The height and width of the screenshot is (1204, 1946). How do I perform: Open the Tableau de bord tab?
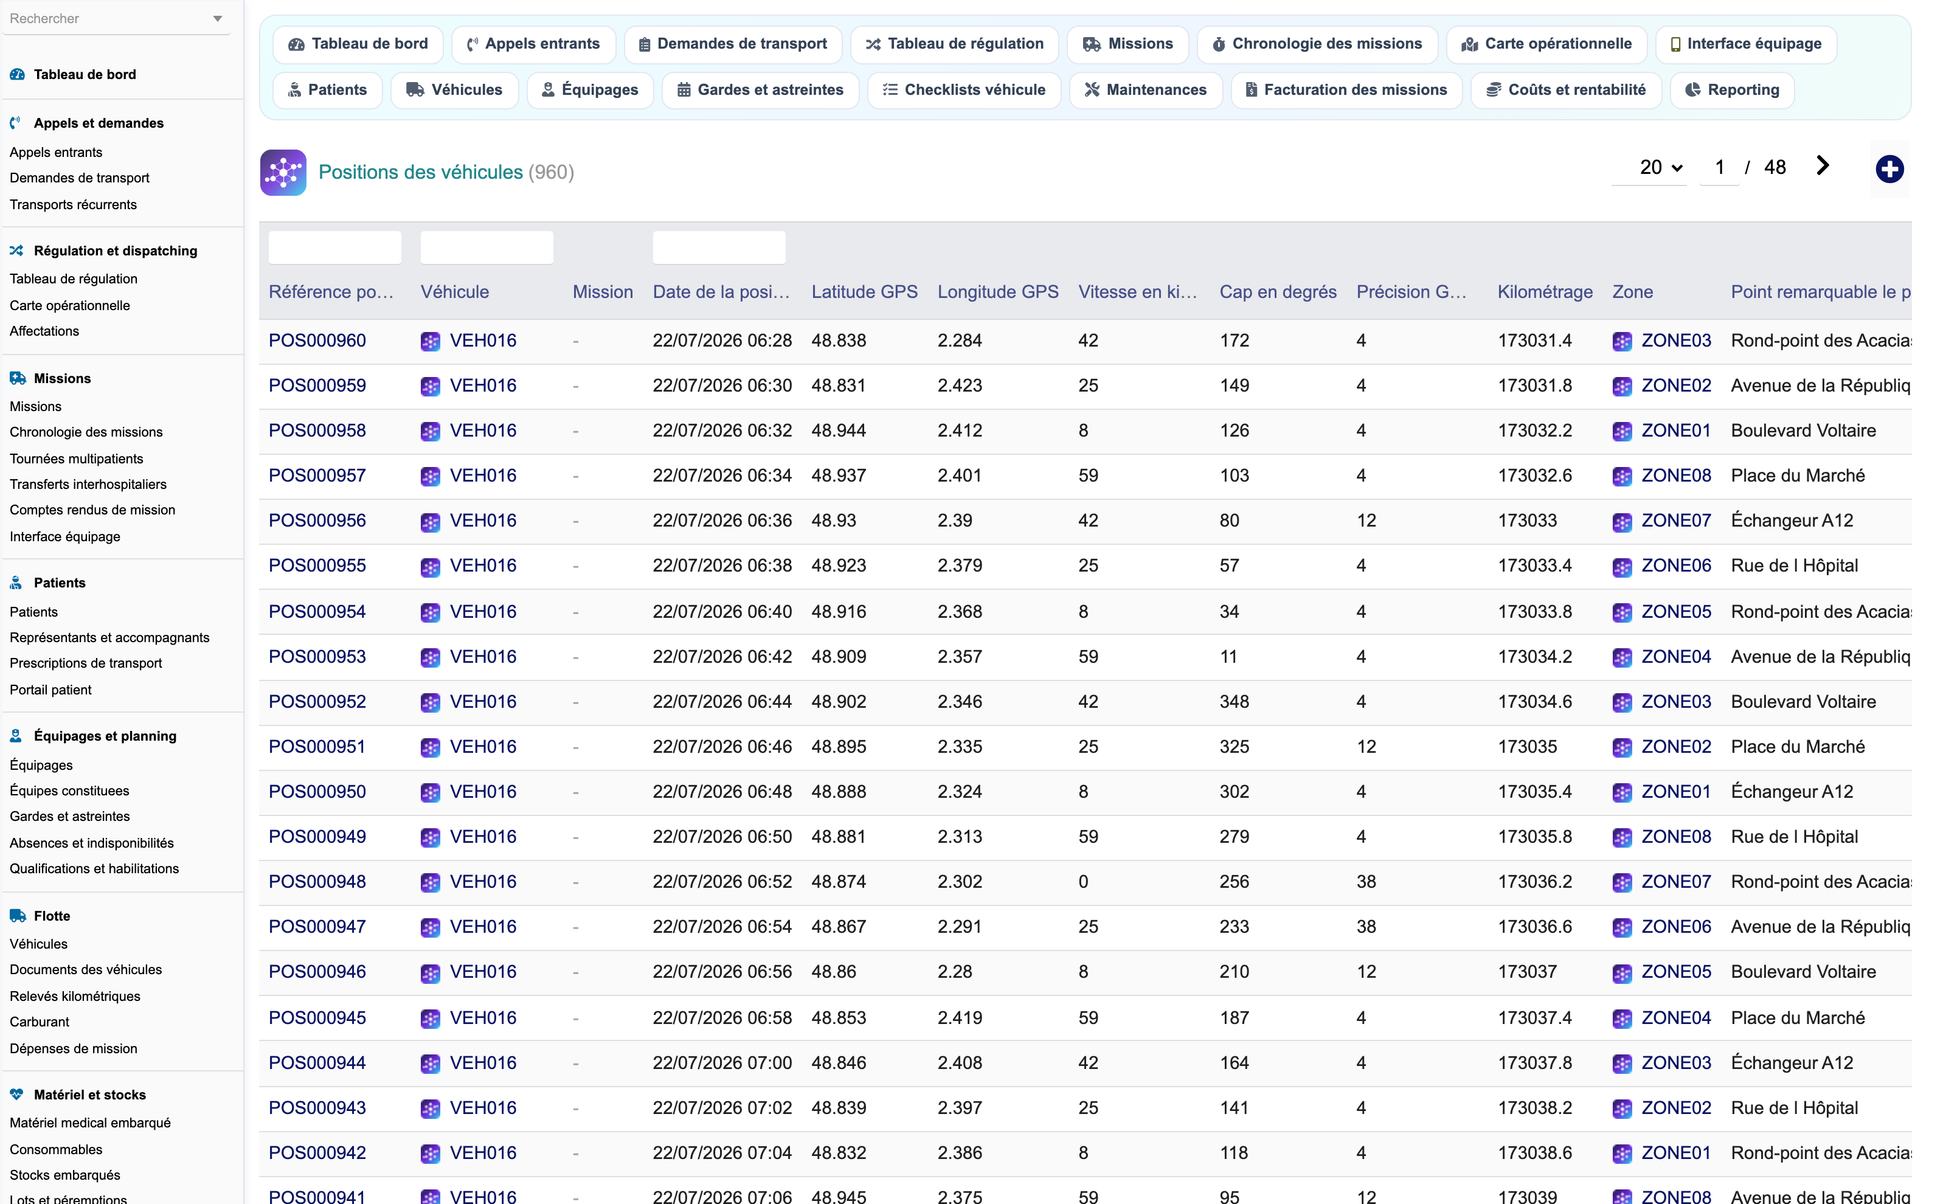[358, 44]
